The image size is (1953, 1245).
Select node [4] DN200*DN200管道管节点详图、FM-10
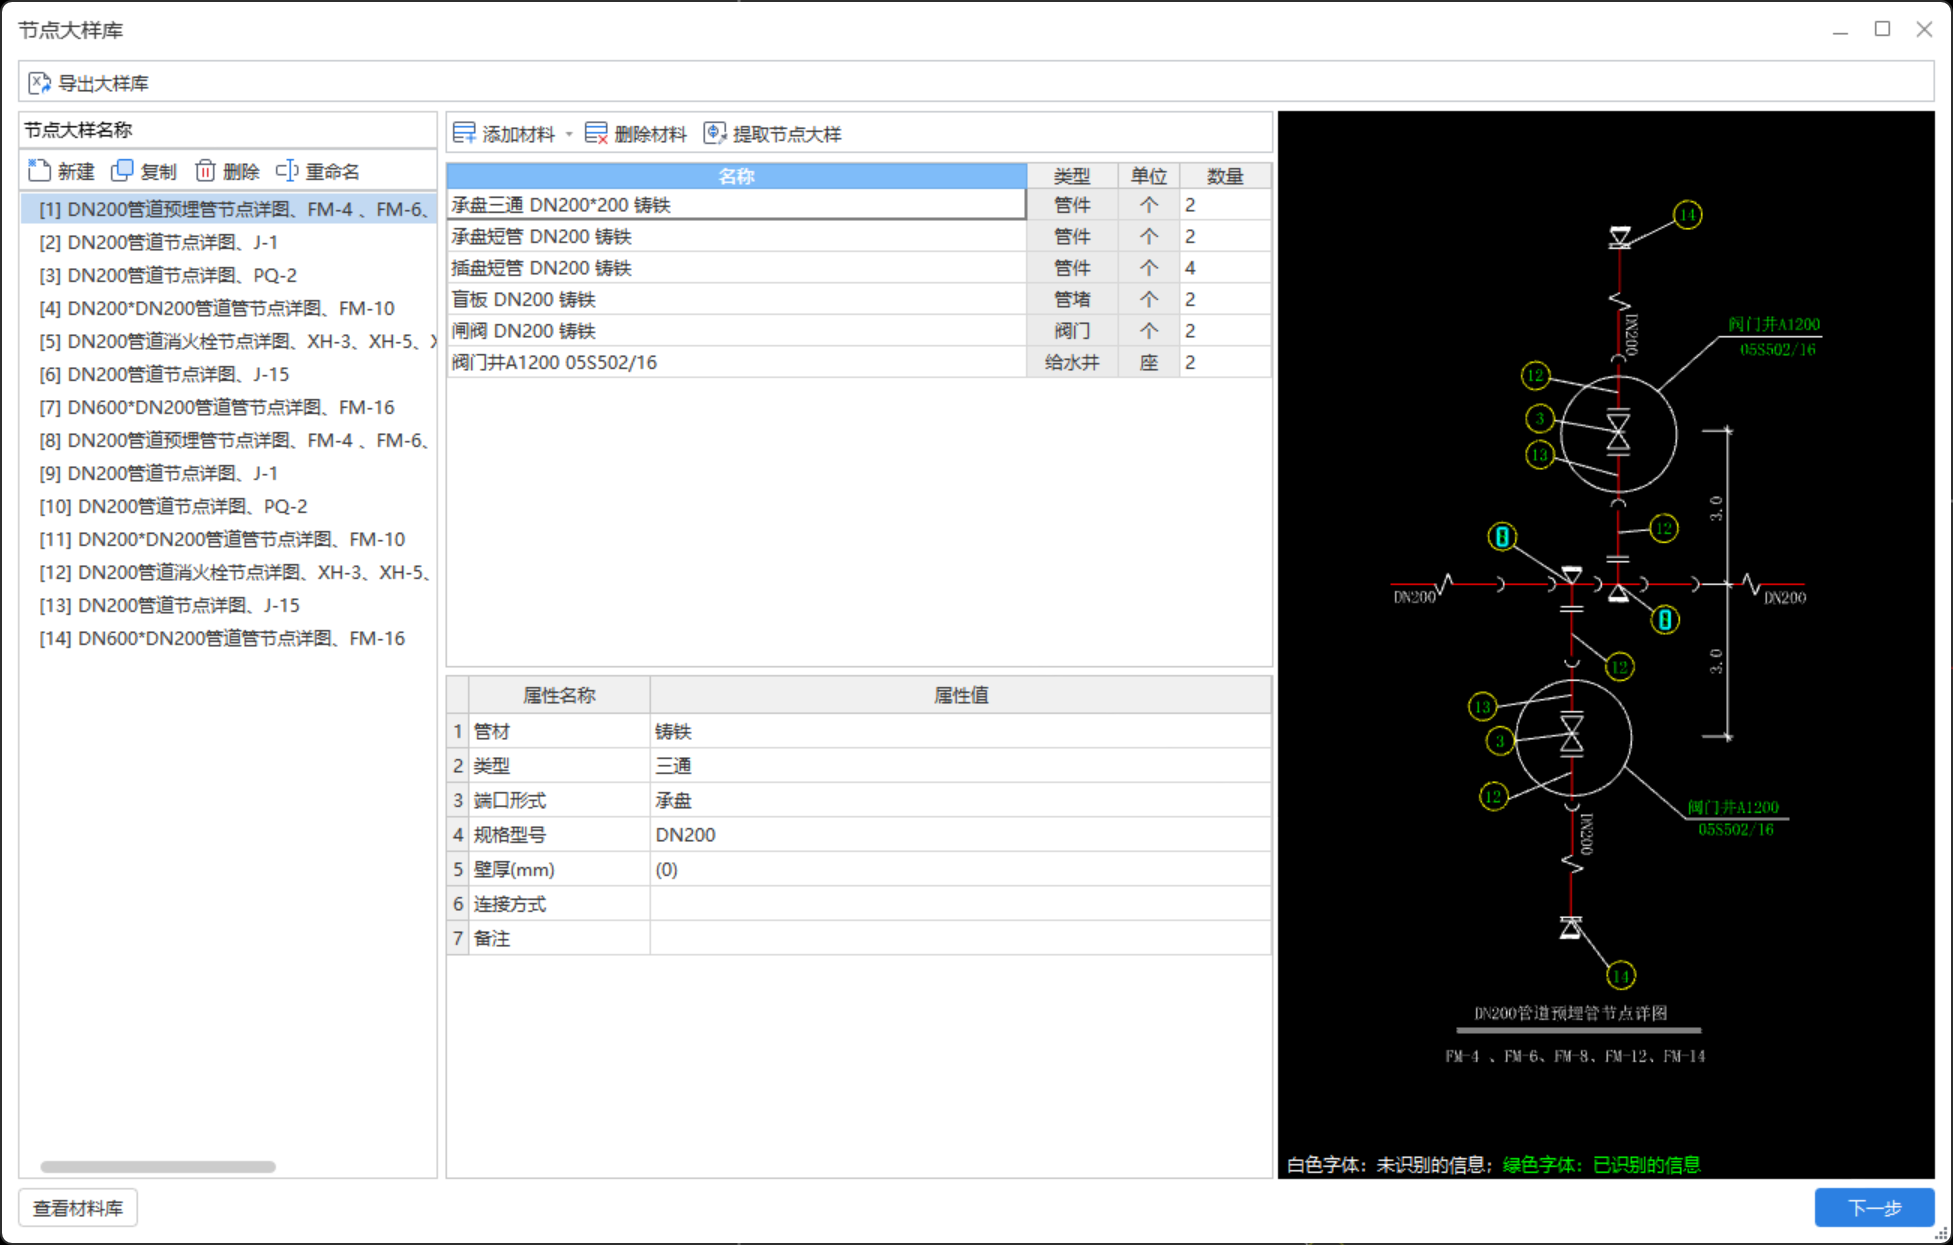[229, 308]
